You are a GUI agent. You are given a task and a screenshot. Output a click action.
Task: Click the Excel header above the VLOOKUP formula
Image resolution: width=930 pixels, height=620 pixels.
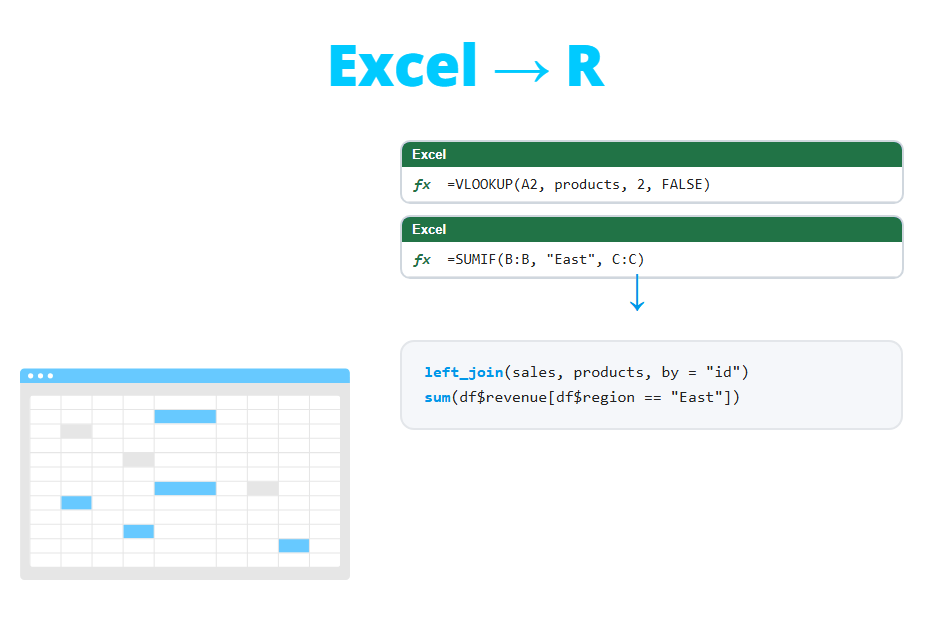(652, 154)
